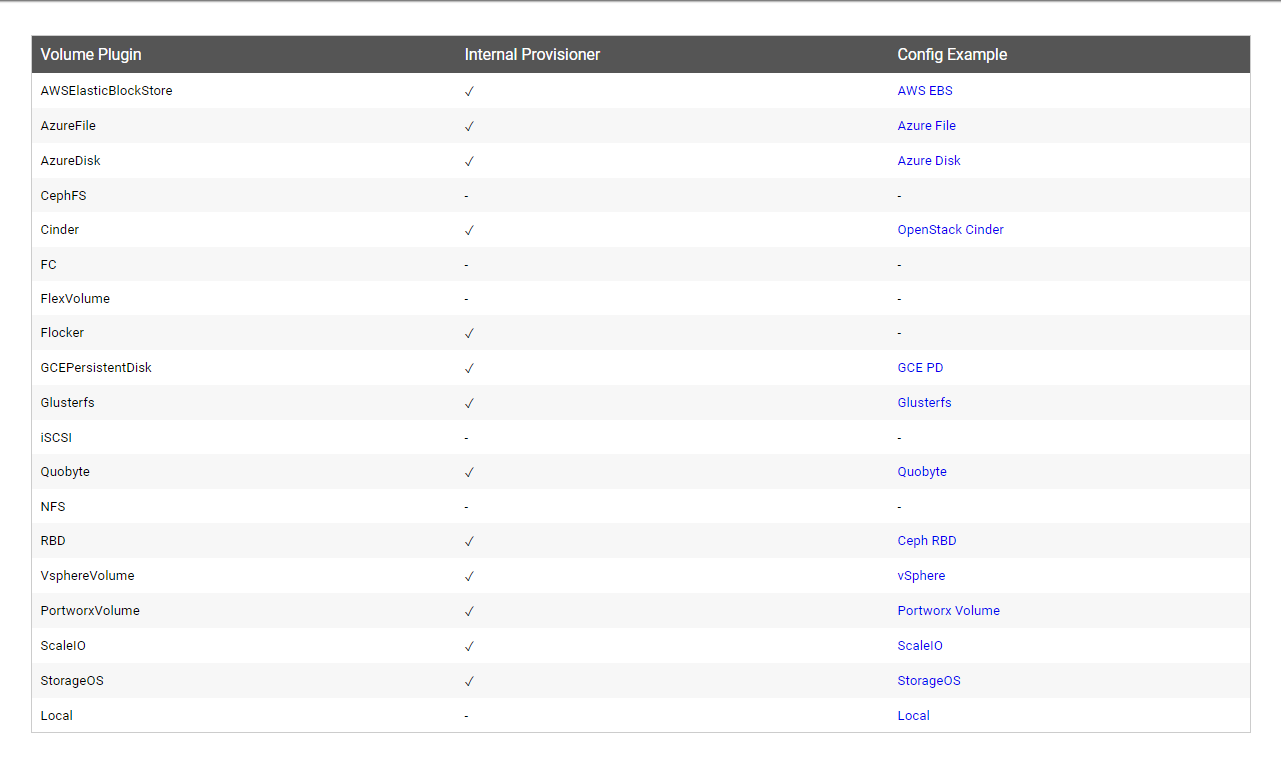Click the checkmark in Cinder row
Screen dimensions: 1281x762
tap(469, 230)
